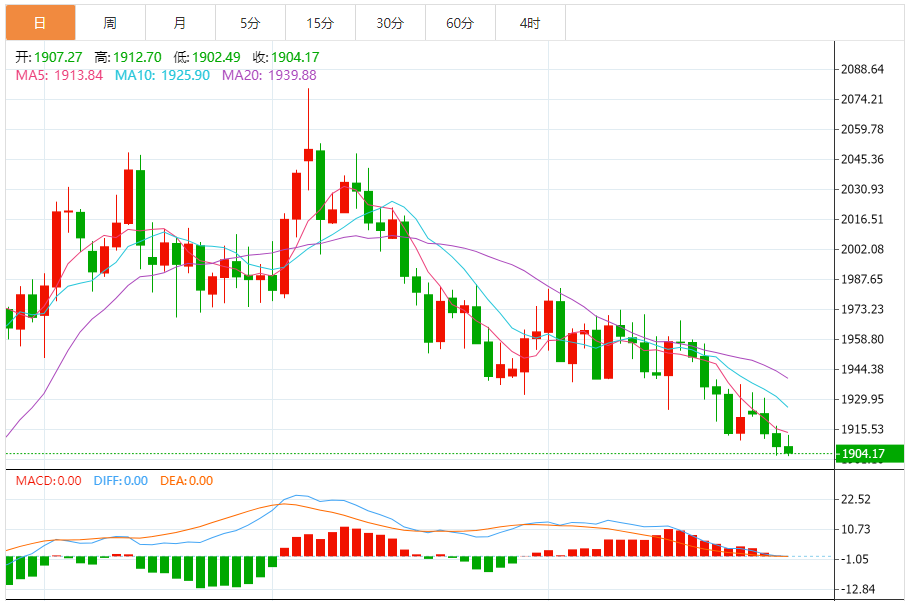Click the 1929.95 price axis label
The image size is (915, 601).
862,399
